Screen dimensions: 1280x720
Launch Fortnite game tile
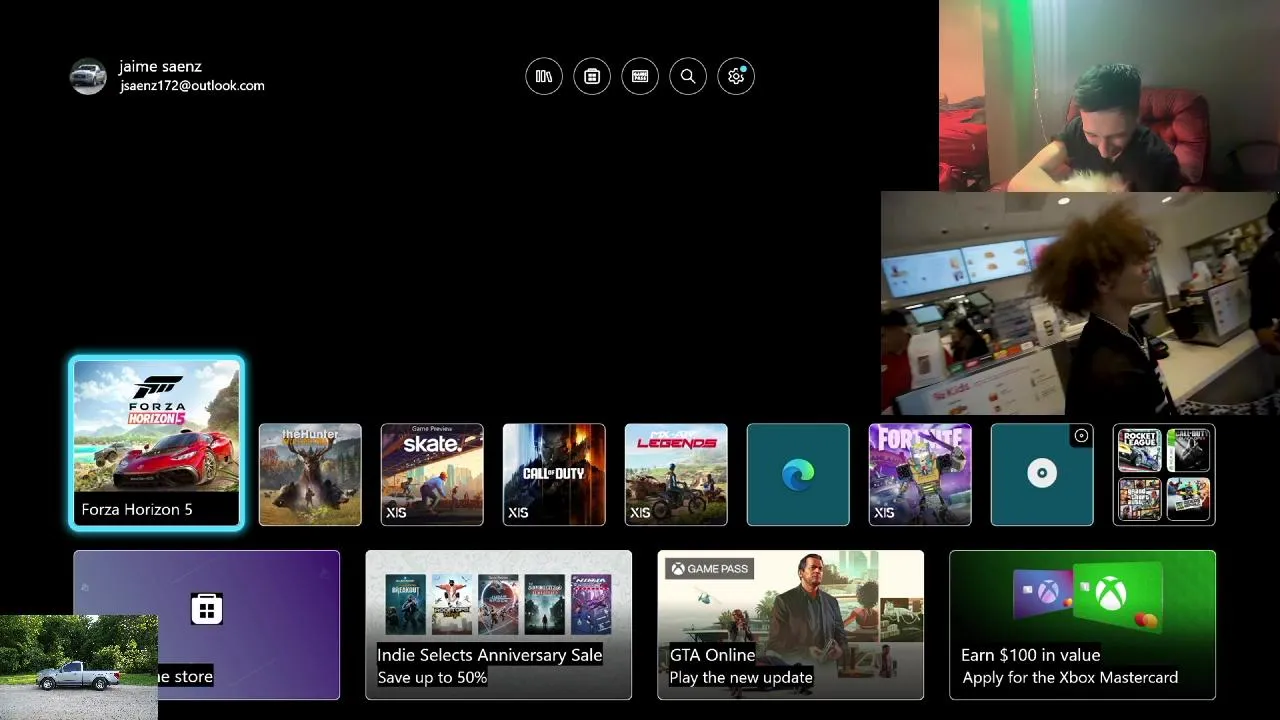point(920,475)
